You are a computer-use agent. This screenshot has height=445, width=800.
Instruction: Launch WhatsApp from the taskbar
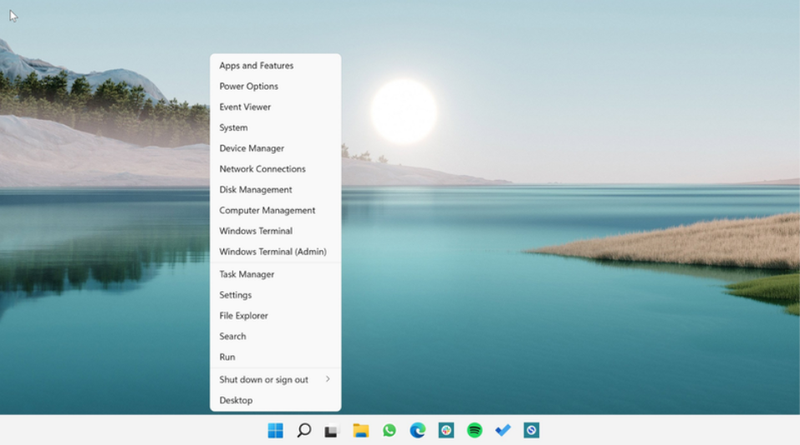click(x=390, y=431)
